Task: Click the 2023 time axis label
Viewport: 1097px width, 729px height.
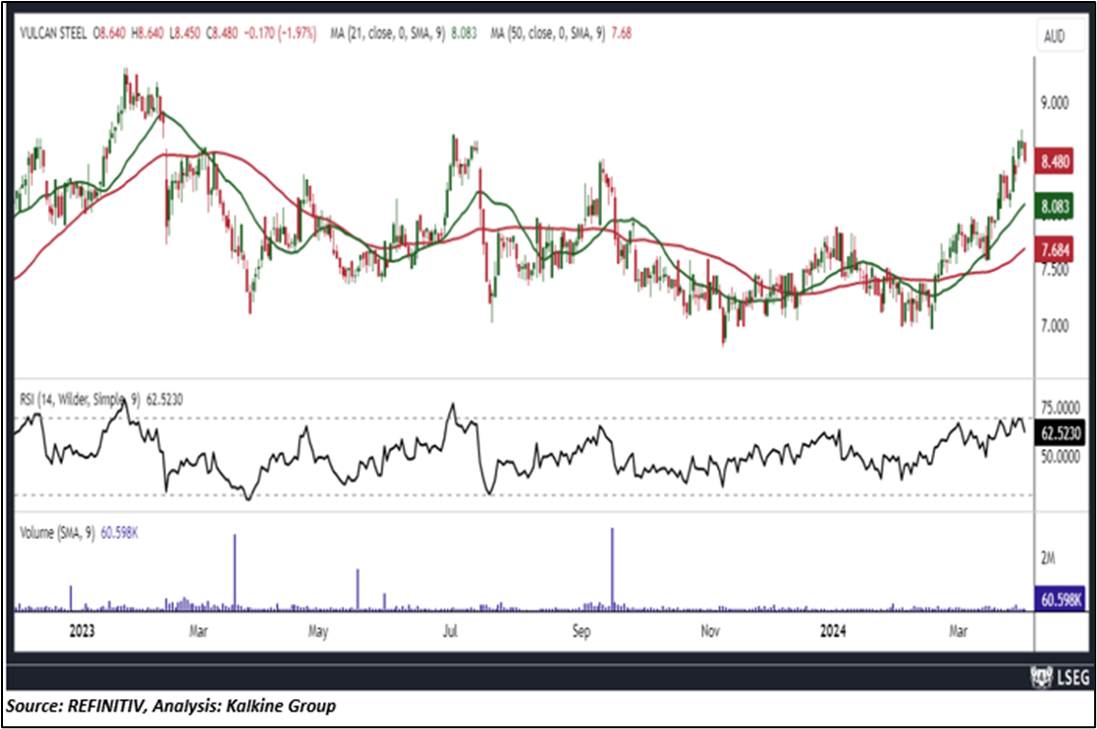Action: 82,631
